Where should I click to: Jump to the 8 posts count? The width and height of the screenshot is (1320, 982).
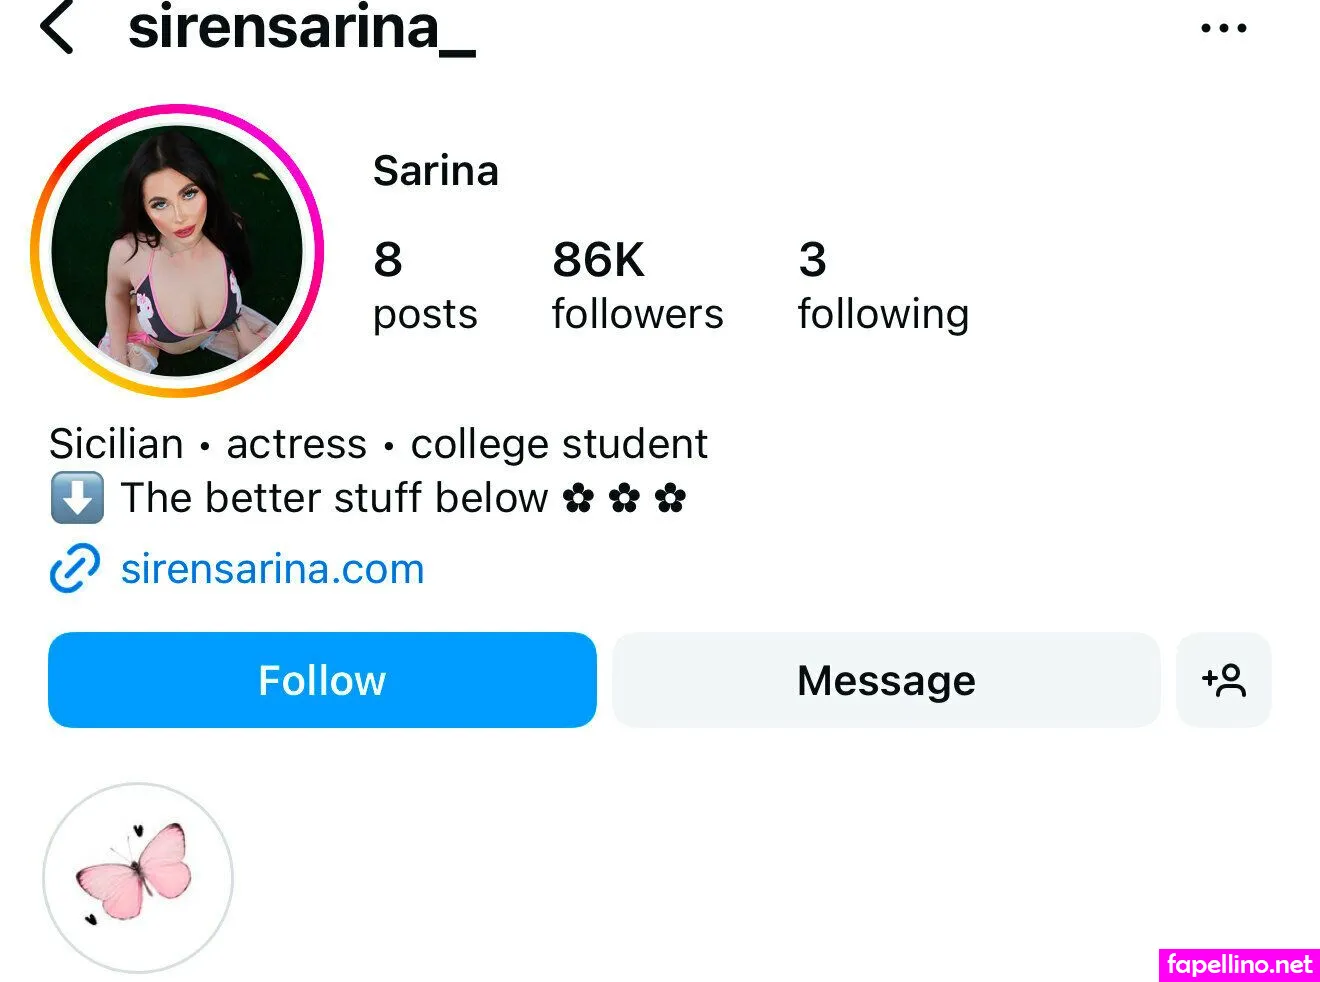425,284
